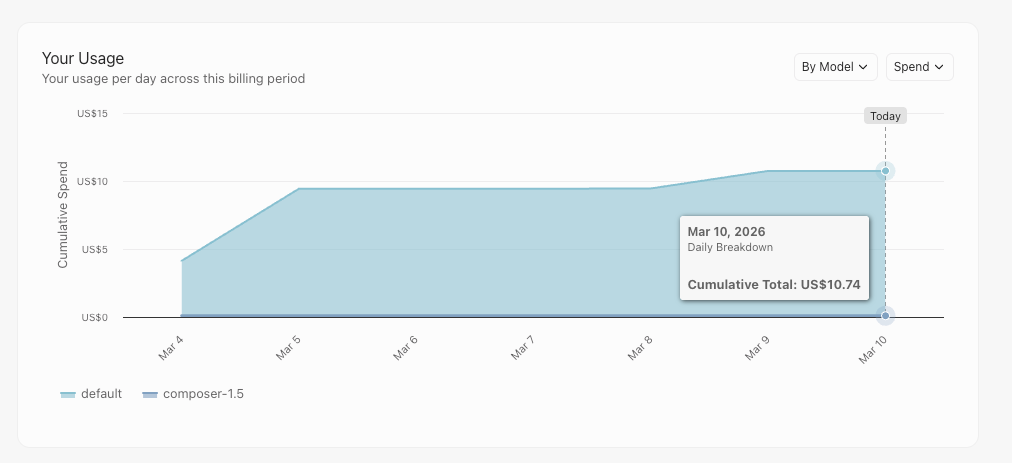Click the light blue default legend swatch

click(68, 395)
